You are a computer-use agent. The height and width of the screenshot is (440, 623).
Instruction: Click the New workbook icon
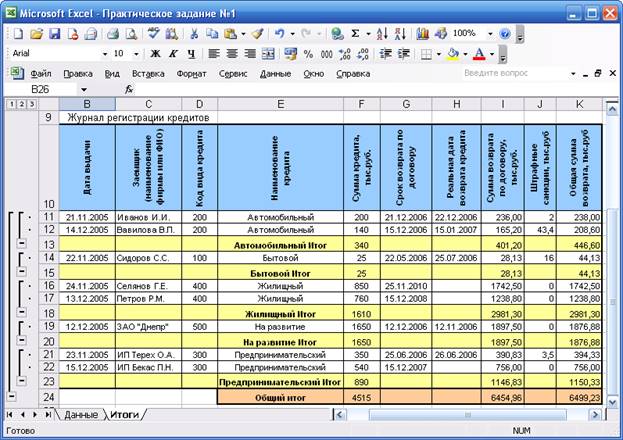(x=17, y=34)
